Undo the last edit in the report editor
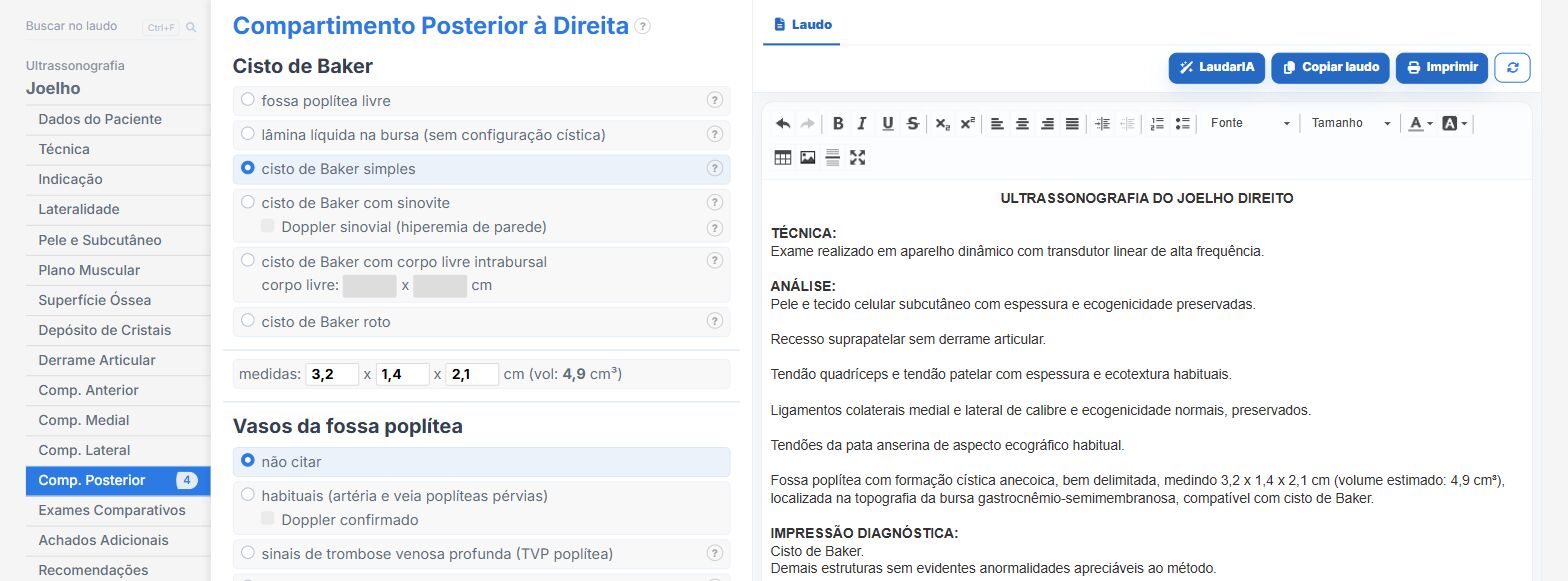1568x581 pixels. (x=783, y=124)
